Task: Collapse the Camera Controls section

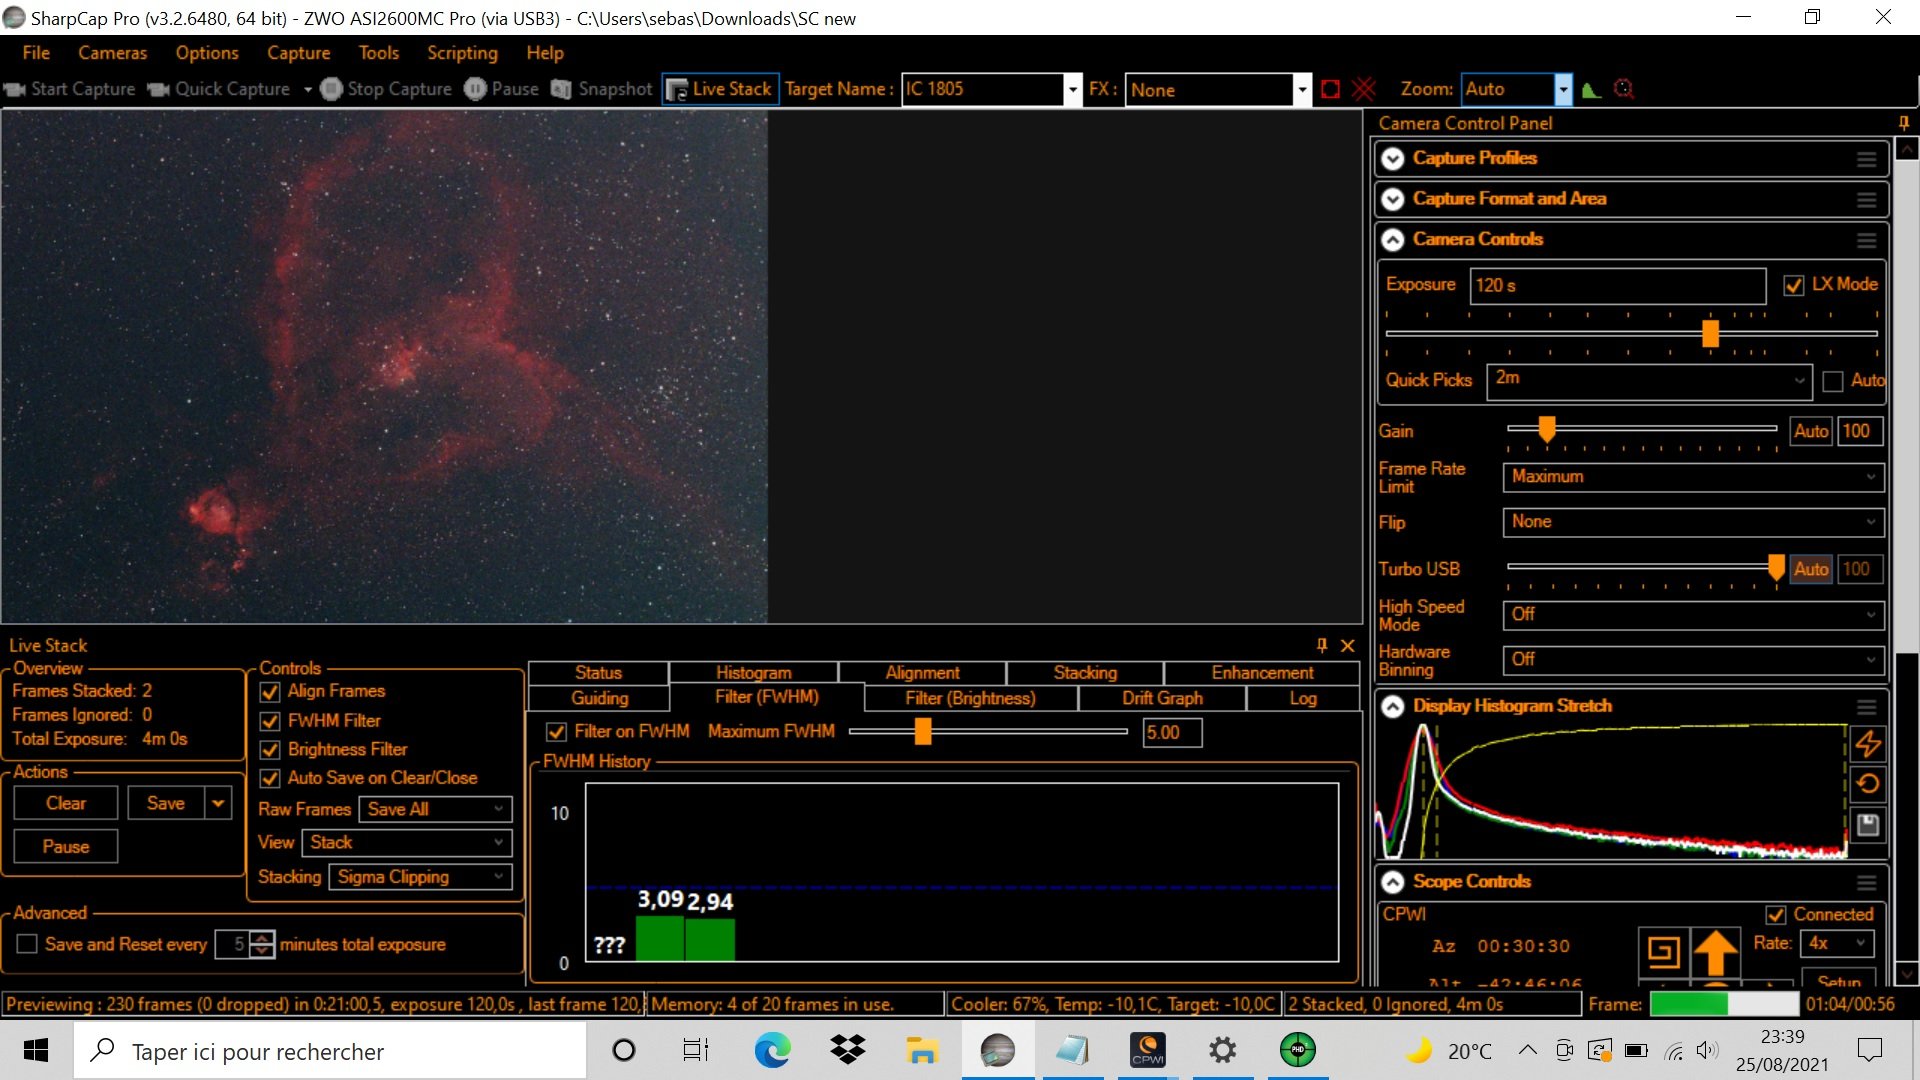Action: 1392,240
